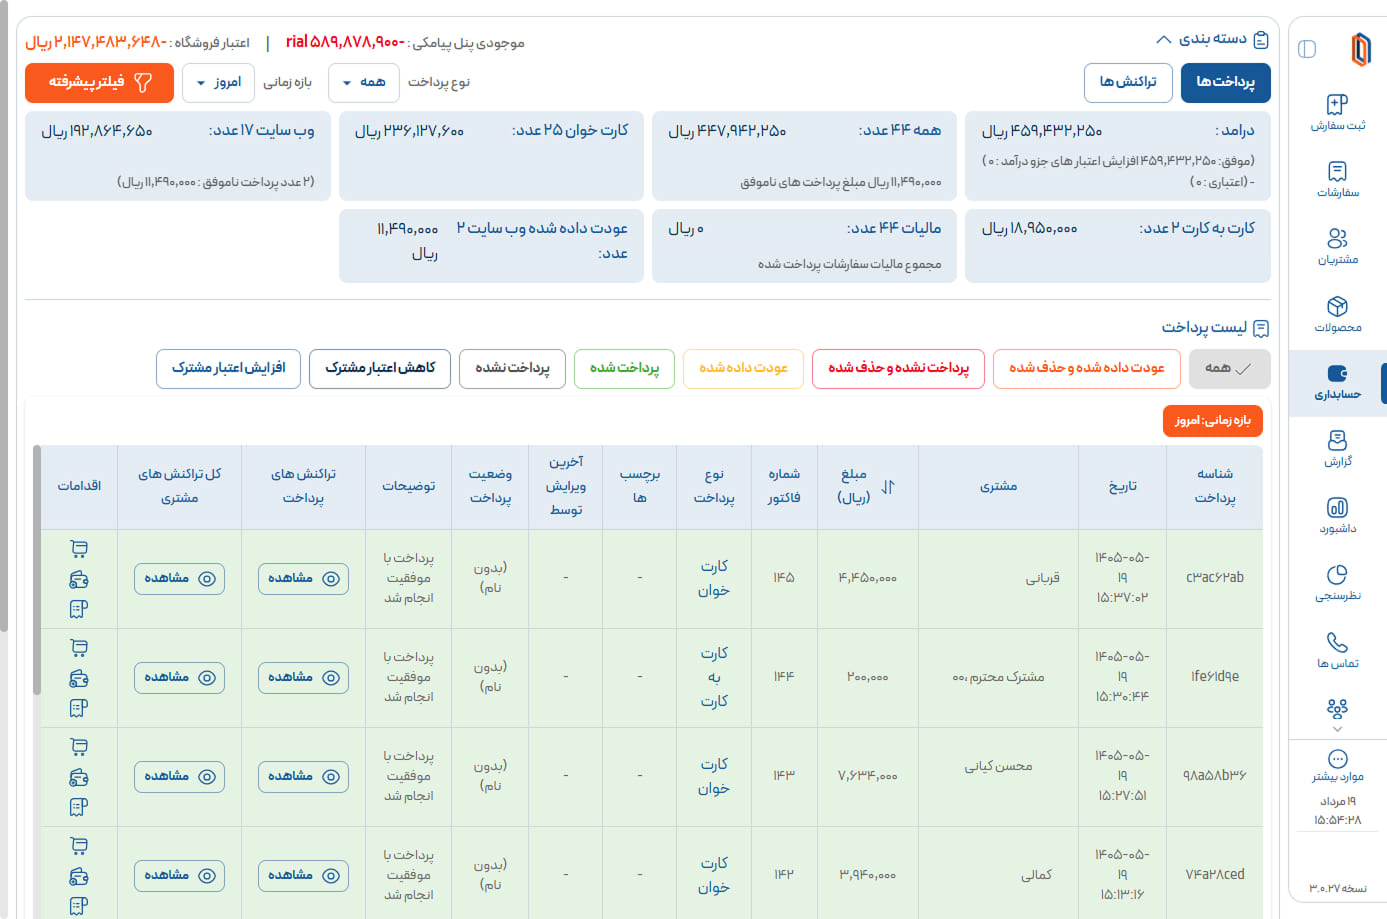Screen dimensions: 1387x919
Task: Click بازه زمانی: امروز orange tag
Action: [1212, 421]
